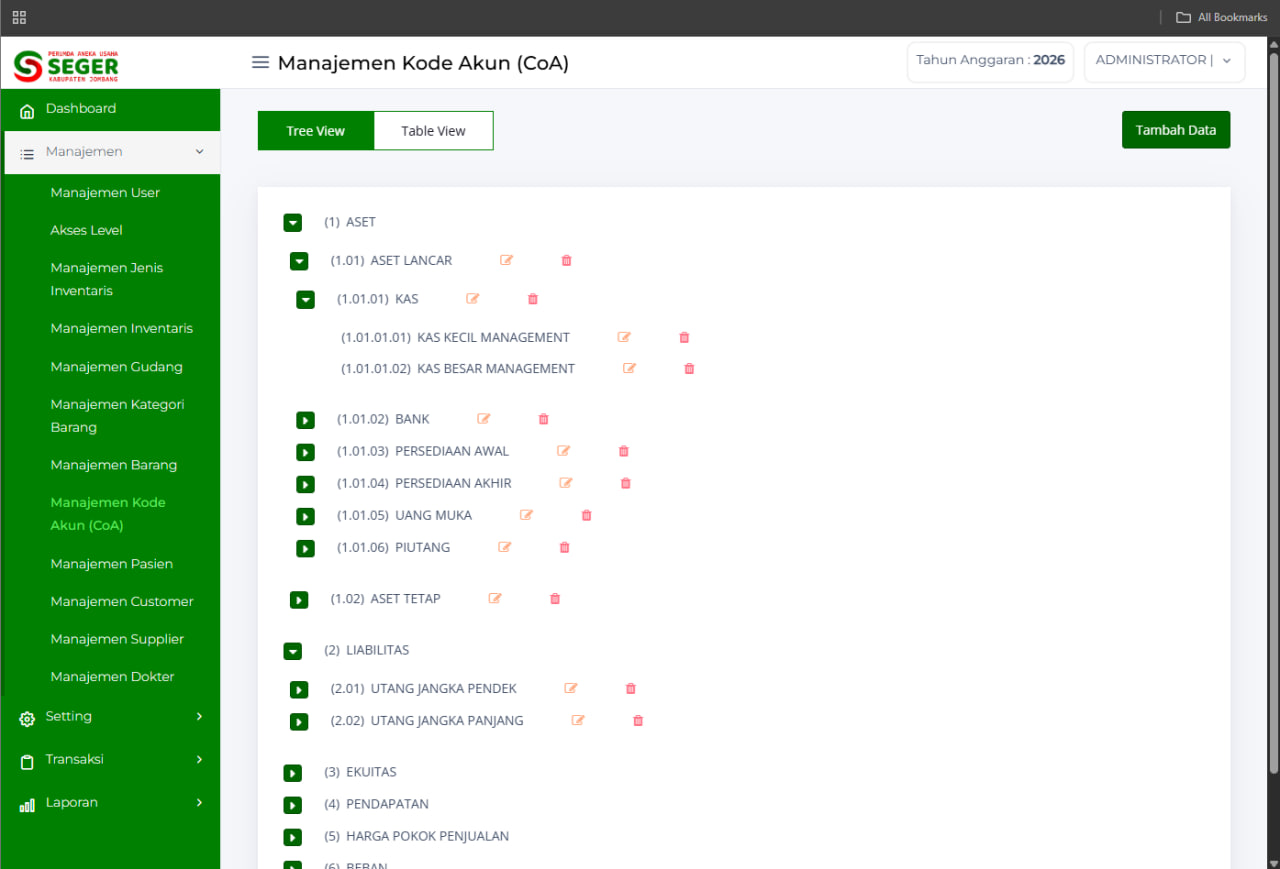Delete the PERSEDIAAN AKHIR account

pos(626,483)
